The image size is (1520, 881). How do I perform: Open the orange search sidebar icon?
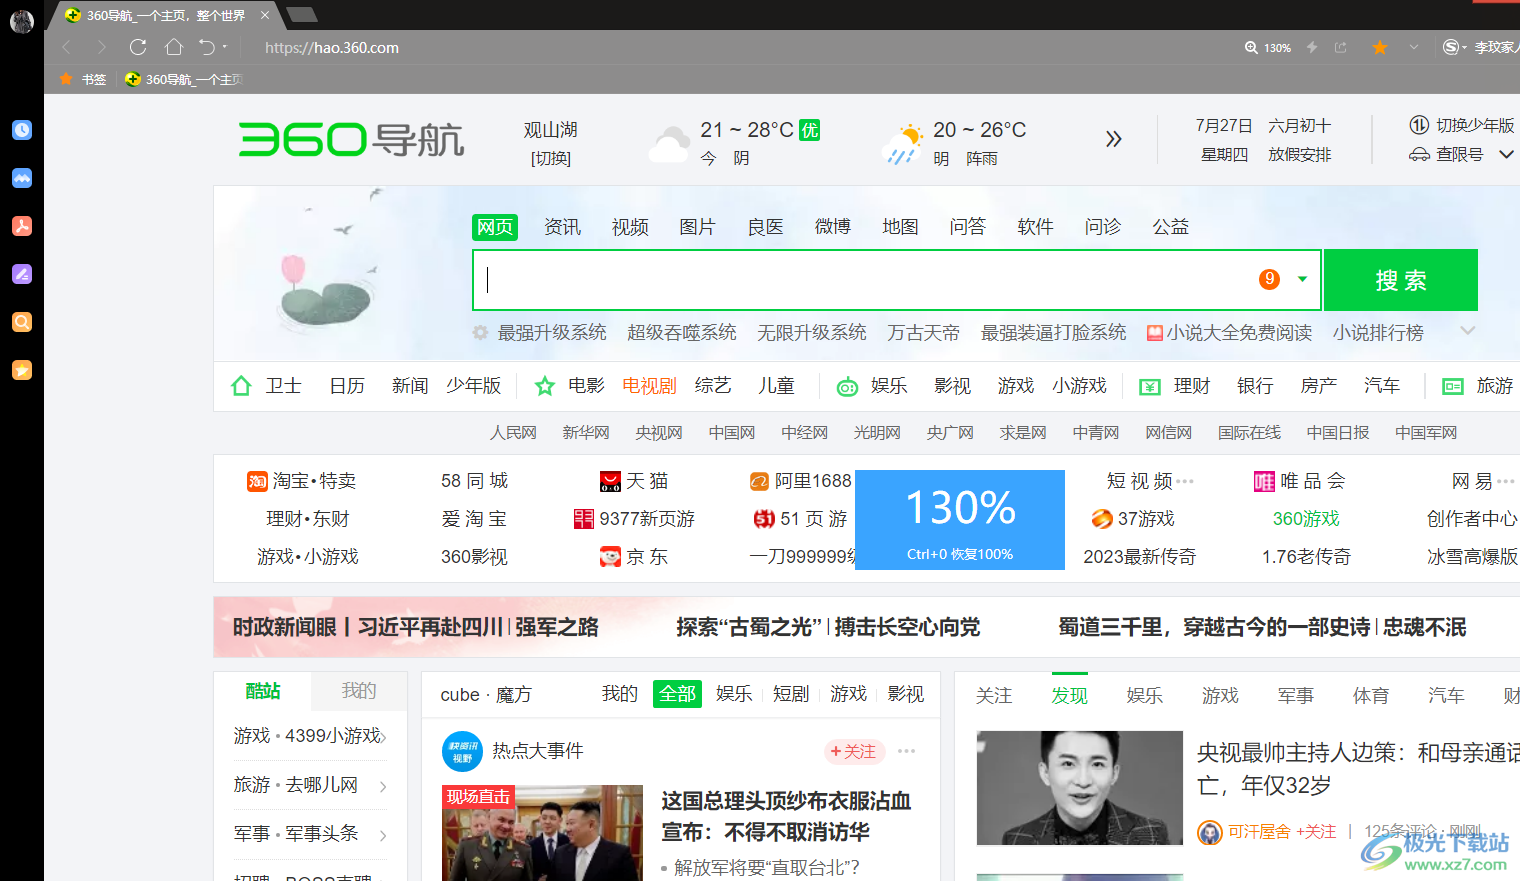[x=22, y=322]
